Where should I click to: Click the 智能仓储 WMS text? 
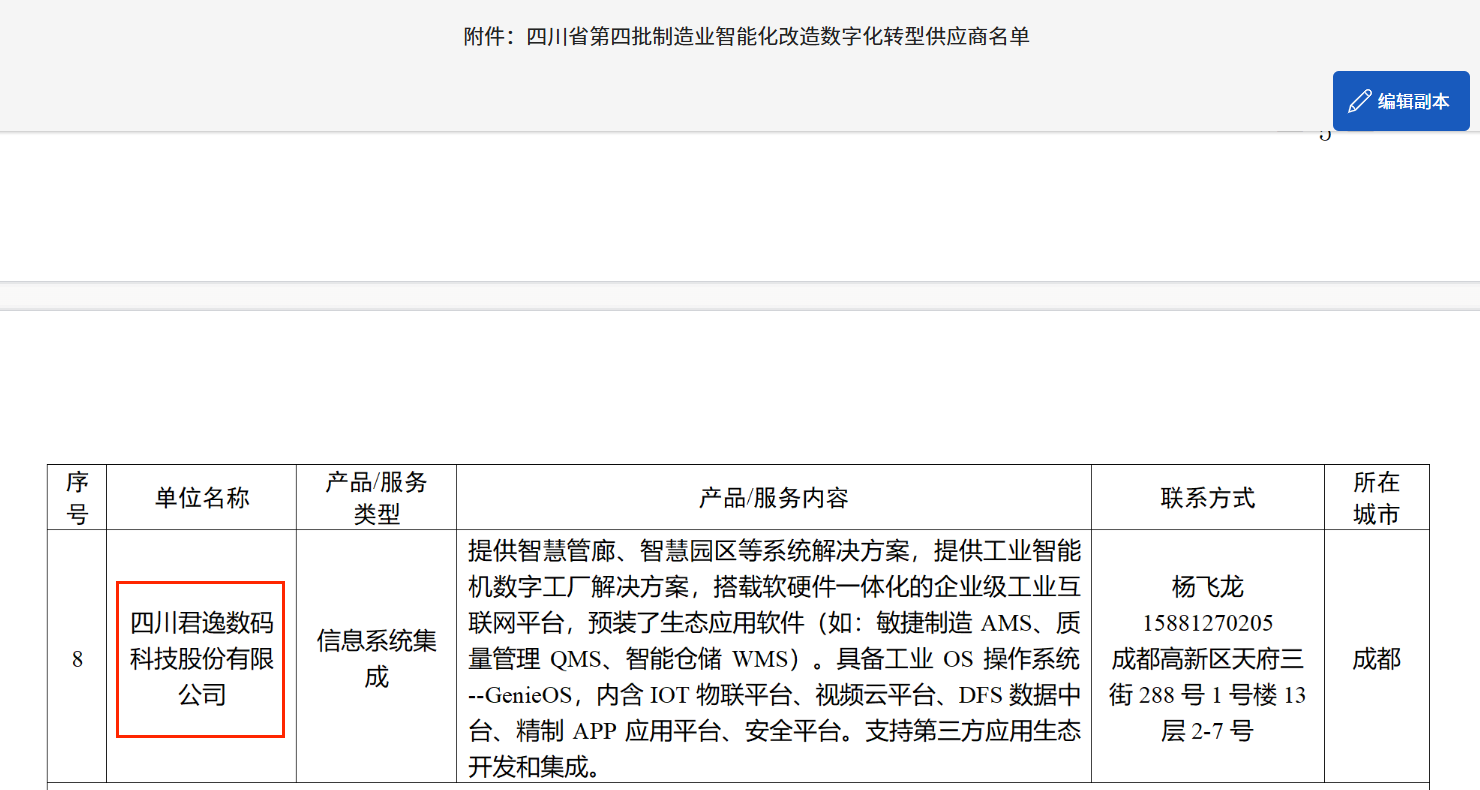700,660
